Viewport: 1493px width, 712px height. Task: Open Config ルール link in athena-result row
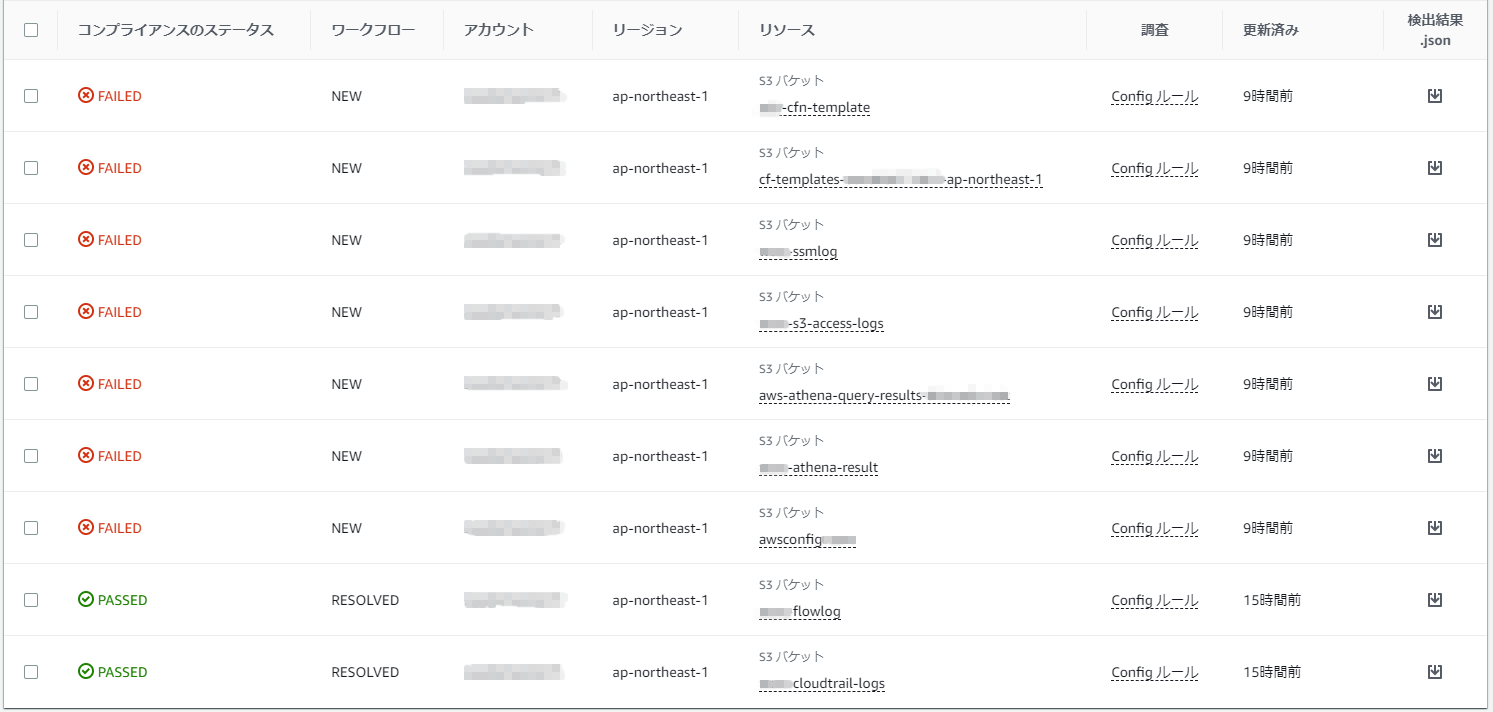tap(1154, 457)
